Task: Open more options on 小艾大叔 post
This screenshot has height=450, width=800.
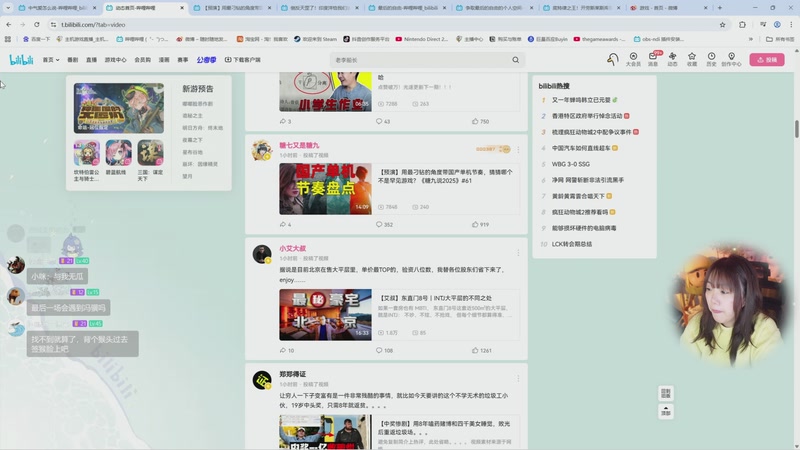Action: (x=518, y=253)
